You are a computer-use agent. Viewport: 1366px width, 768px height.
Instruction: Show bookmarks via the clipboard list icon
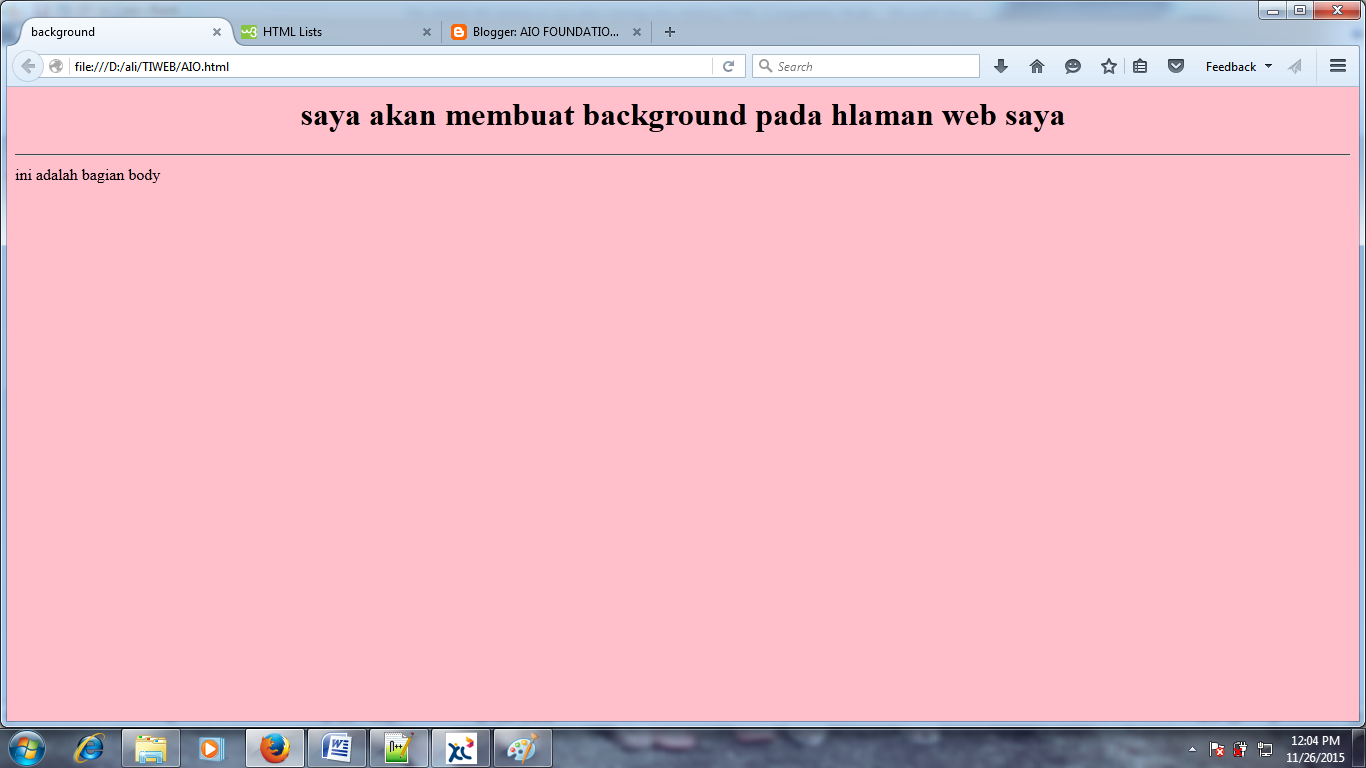[1141, 66]
